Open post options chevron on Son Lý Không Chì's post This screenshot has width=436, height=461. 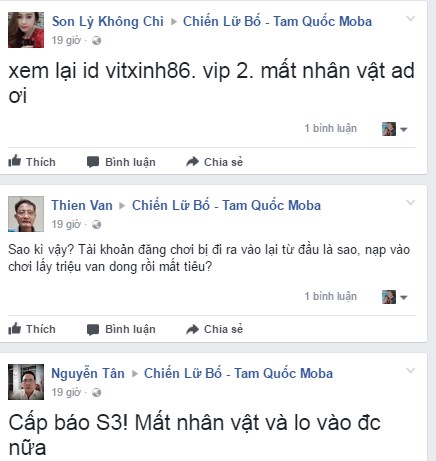(411, 19)
